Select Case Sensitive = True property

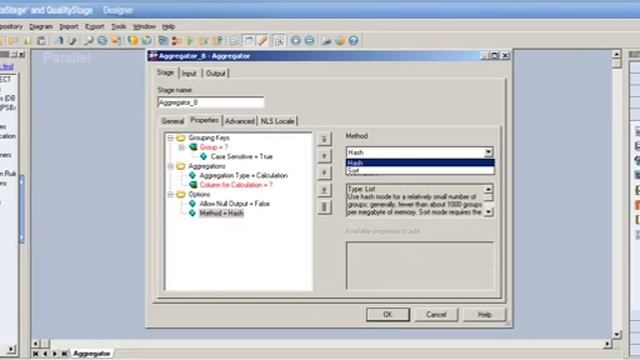click(242, 157)
